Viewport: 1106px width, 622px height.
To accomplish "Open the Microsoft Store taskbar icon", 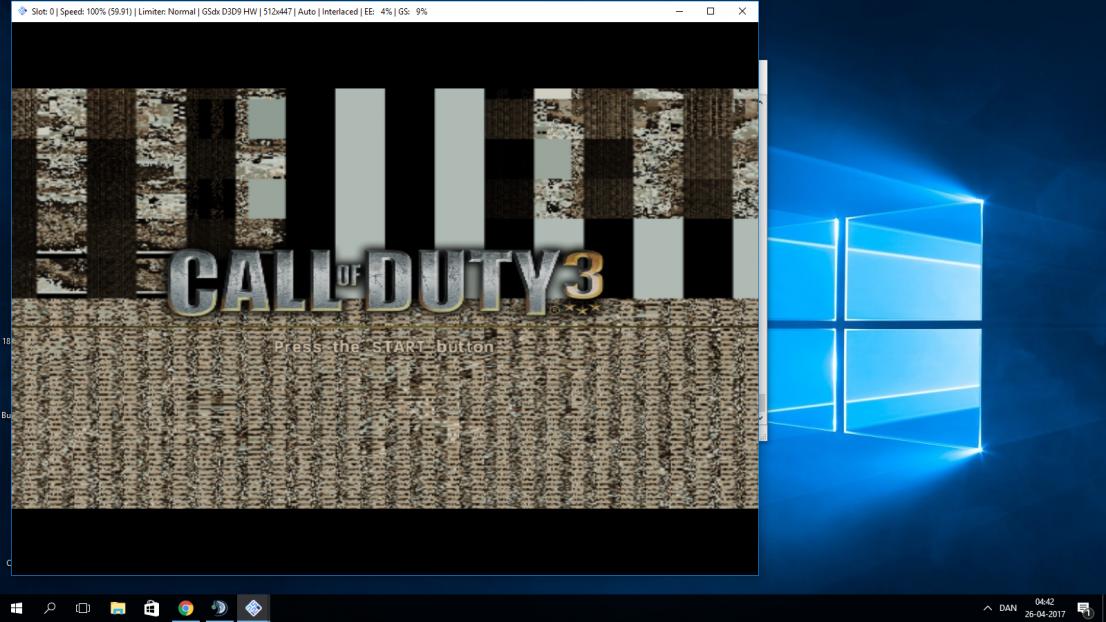I will pyautogui.click(x=152, y=608).
